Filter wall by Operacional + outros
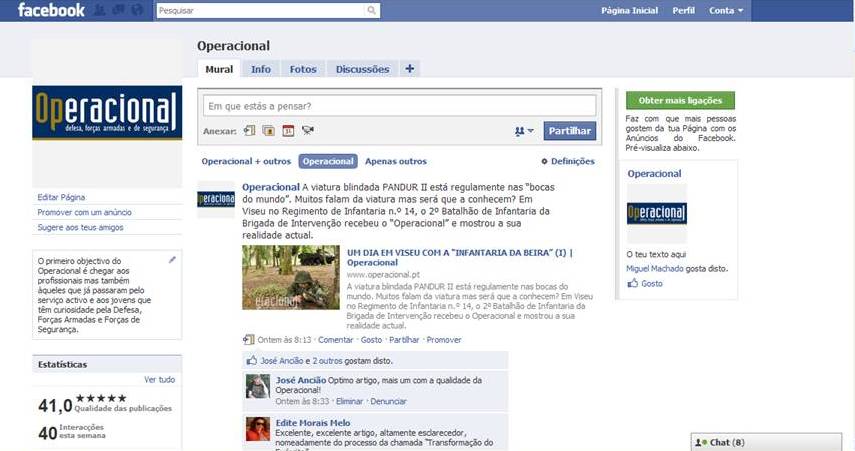The image size is (855, 451). point(246,161)
